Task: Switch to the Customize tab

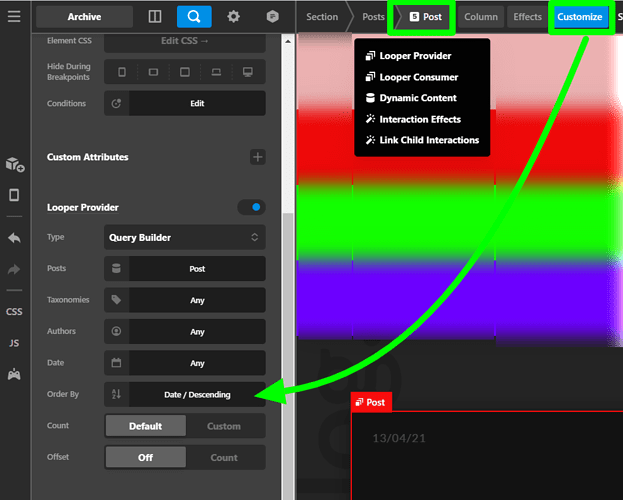Action: [x=579, y=17]
